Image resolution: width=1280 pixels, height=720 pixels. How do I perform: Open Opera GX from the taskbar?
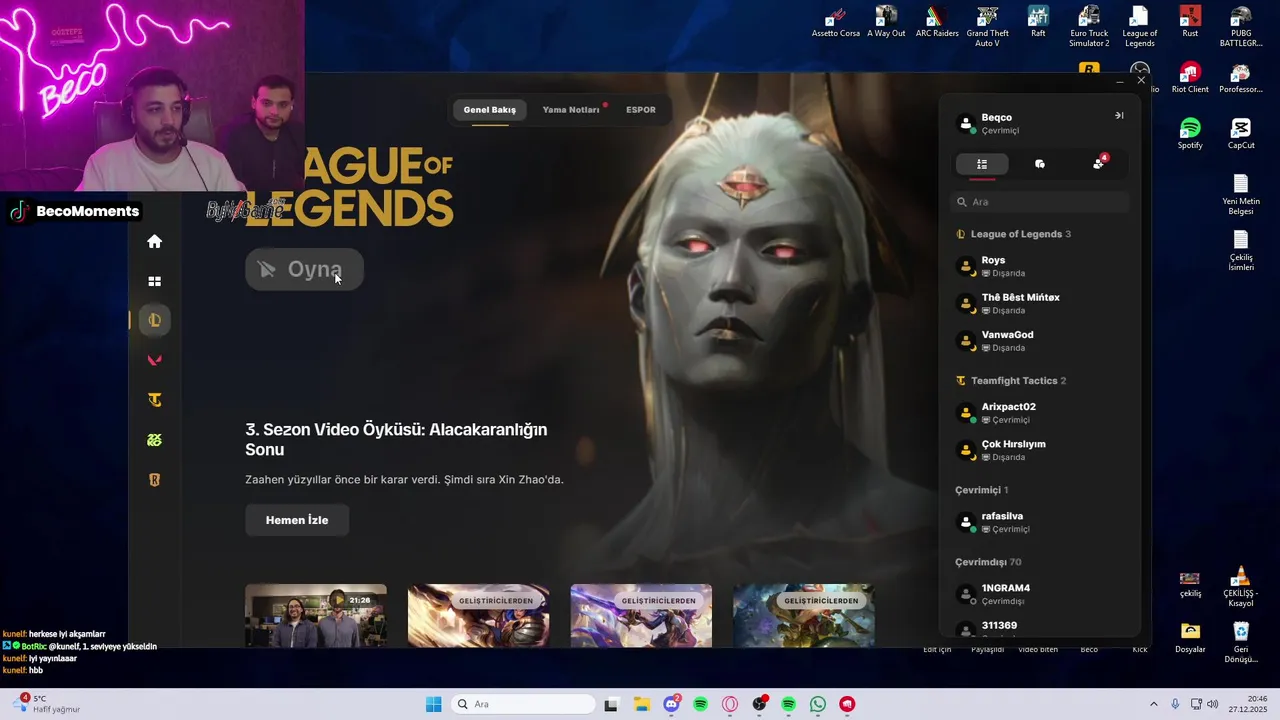pyautogui.click(x=730, y=704)
